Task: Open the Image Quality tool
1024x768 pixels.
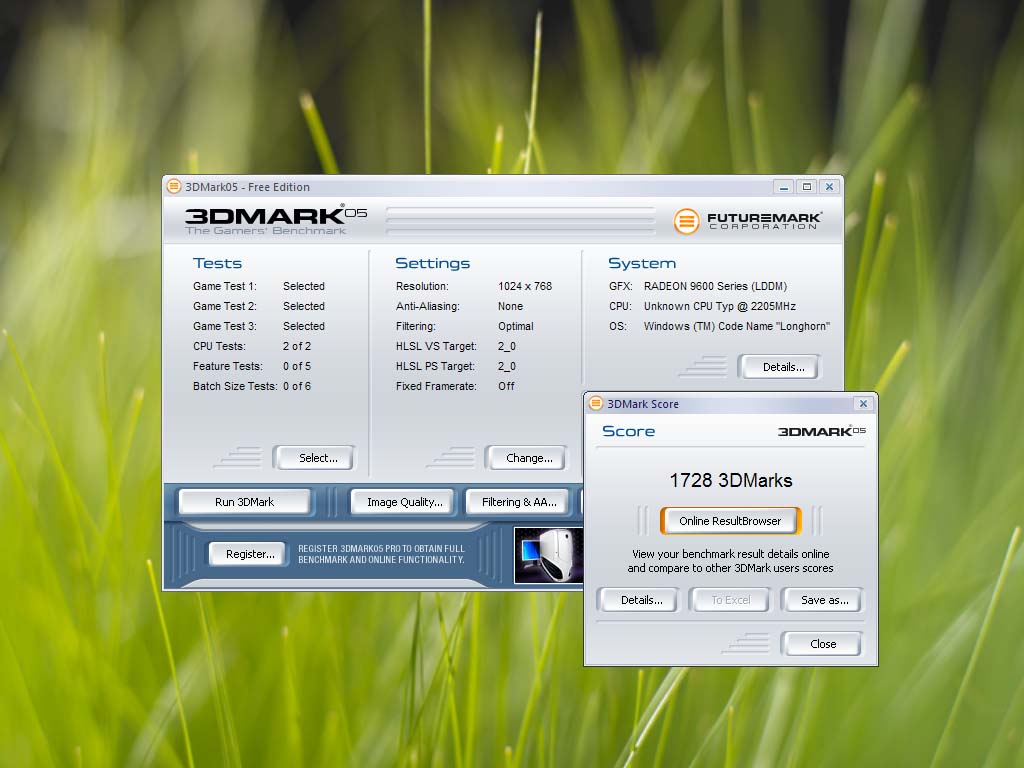Action: 403,502
